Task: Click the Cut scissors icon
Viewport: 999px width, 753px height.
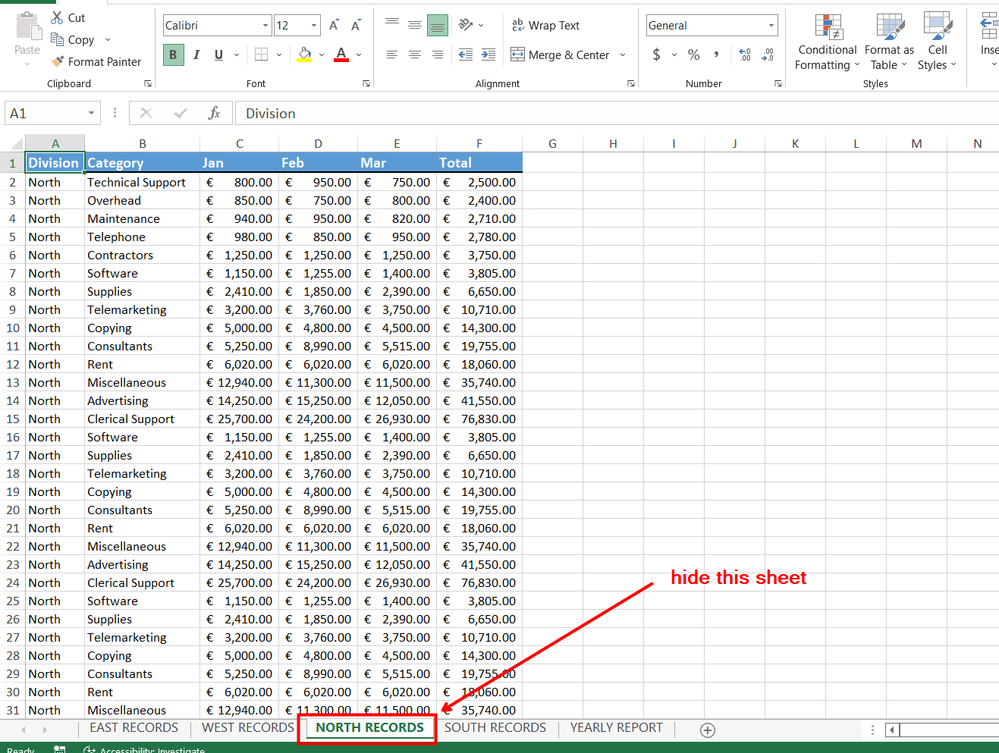Action: coord(57,18)
